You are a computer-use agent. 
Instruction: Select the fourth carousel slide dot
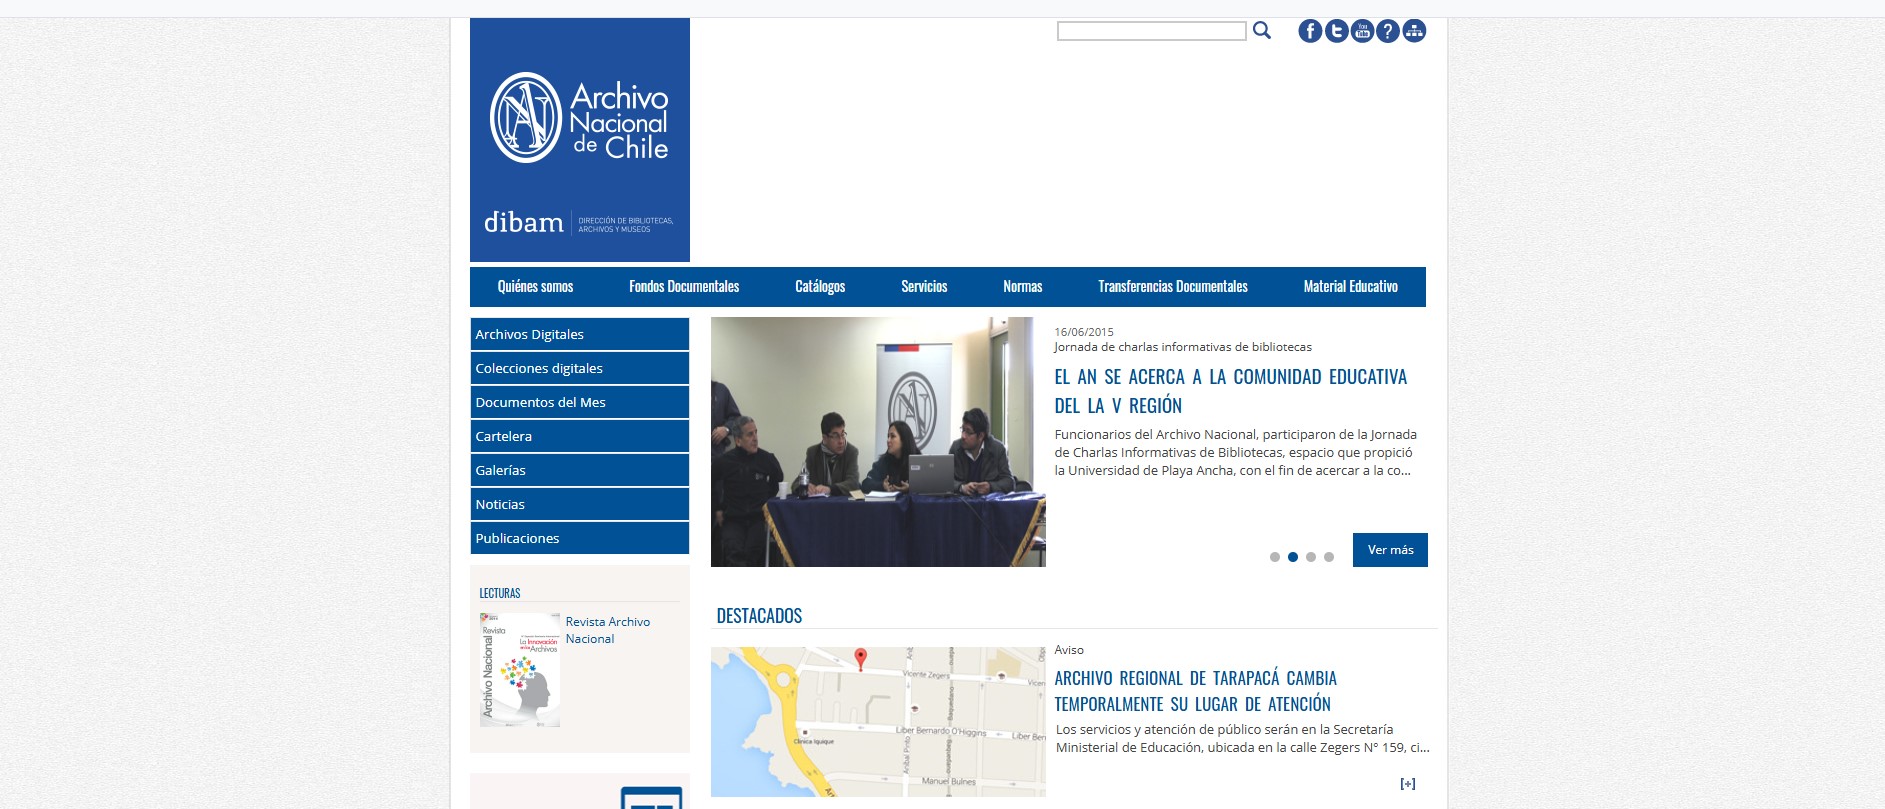1329,557
